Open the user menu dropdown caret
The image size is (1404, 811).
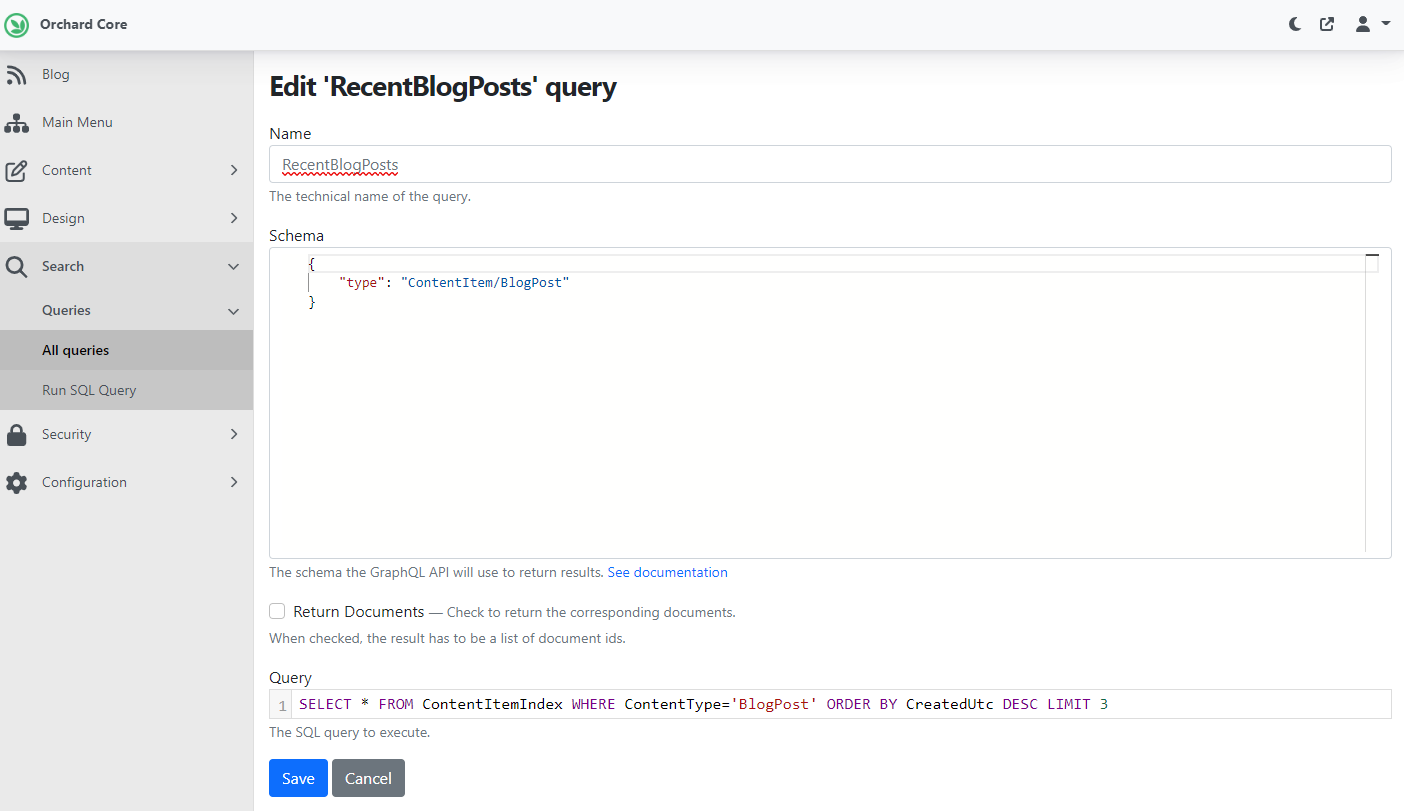coord(1386,23)
